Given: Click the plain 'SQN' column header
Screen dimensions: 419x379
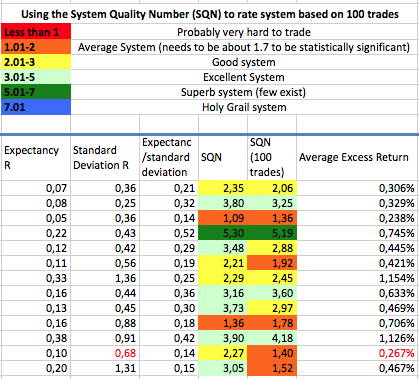Looking at the screenshot, I should [x=223, y=157].
